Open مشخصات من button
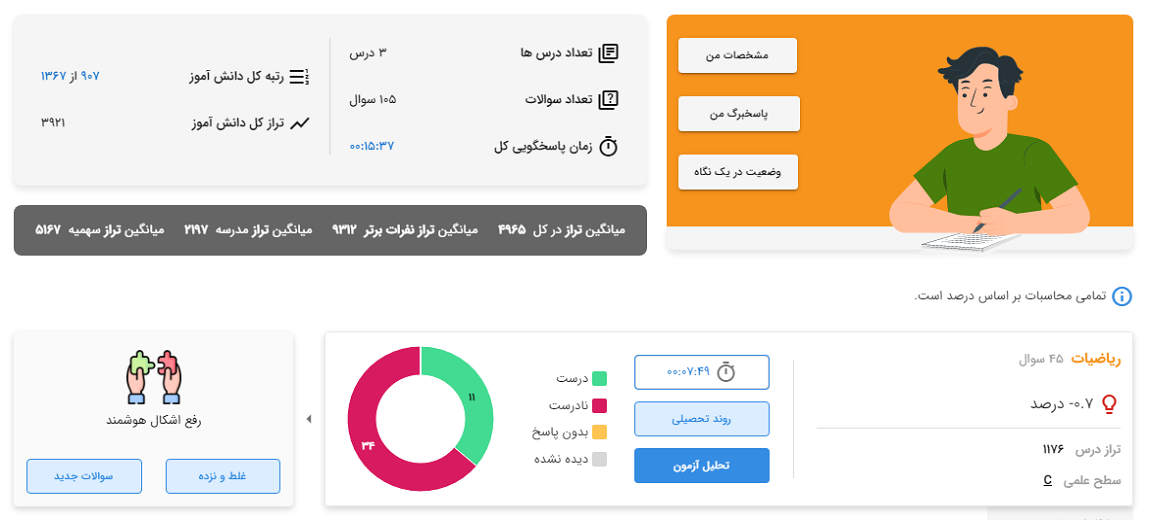Screen dimensions: 1150x520 coord(737,56)
